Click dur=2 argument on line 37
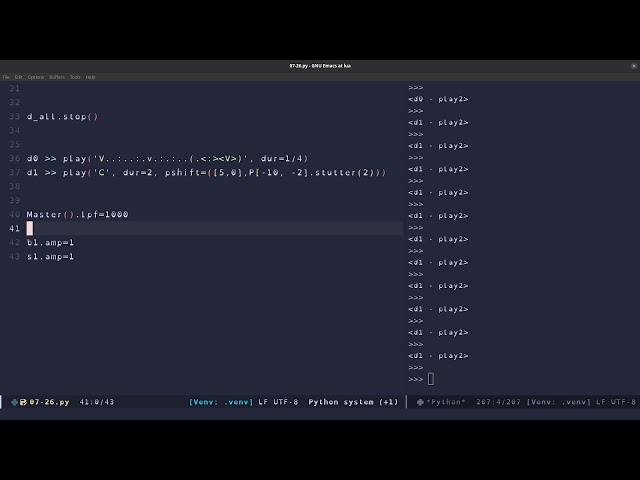The width and height of the screenshot is (640, 480). (x=138, y=173)
